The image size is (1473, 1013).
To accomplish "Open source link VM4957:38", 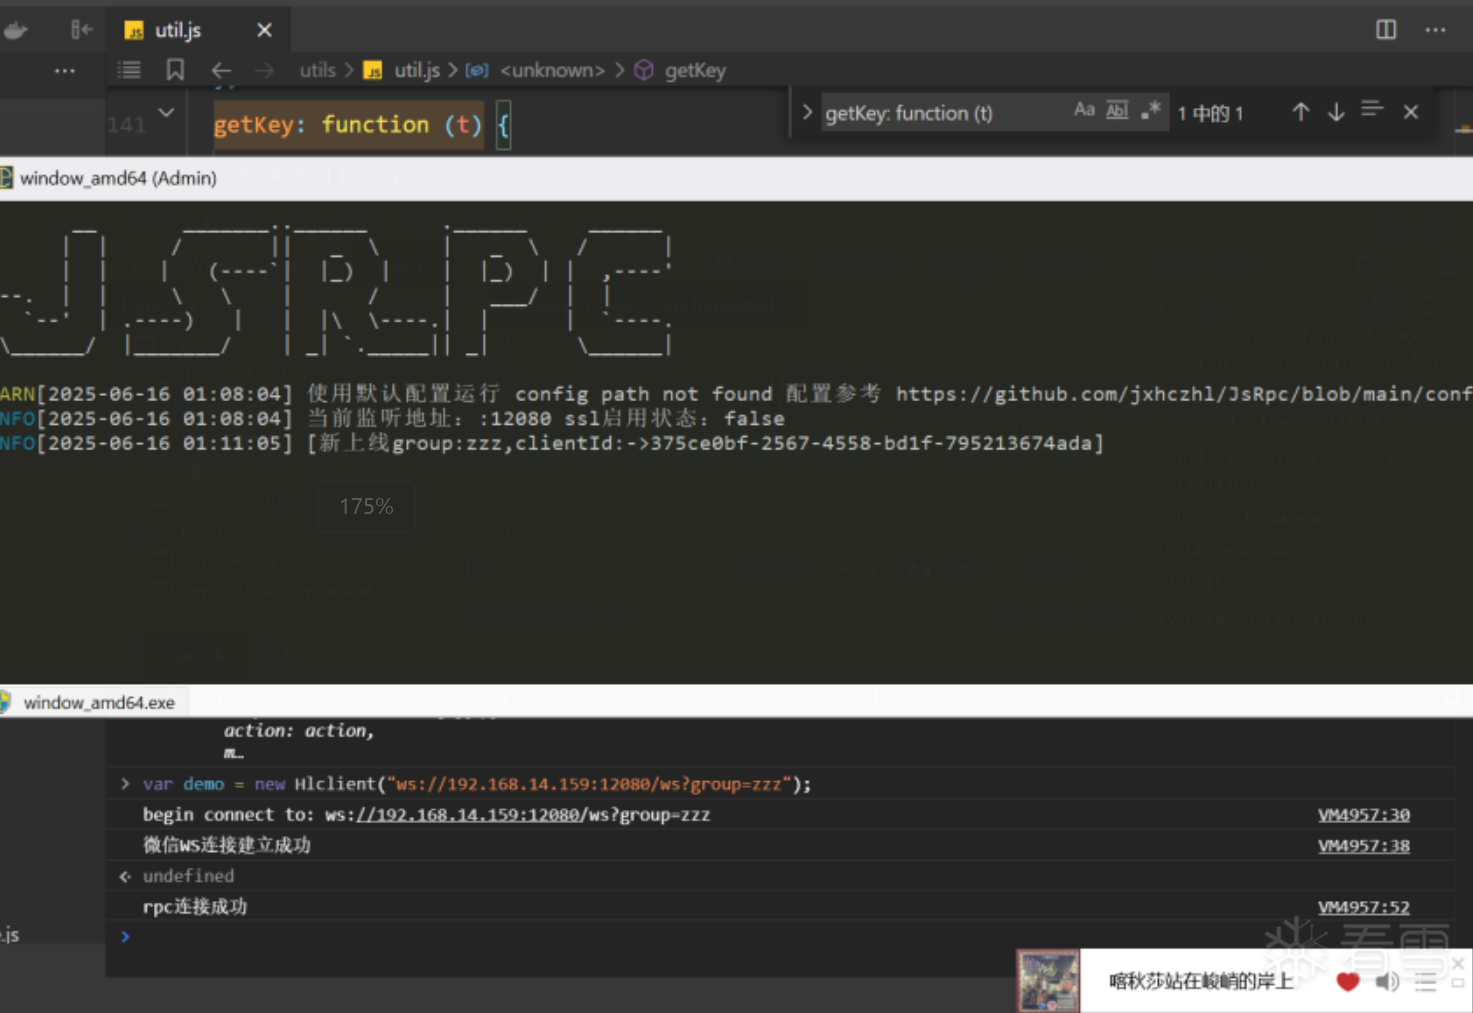I will point(1364,846).
